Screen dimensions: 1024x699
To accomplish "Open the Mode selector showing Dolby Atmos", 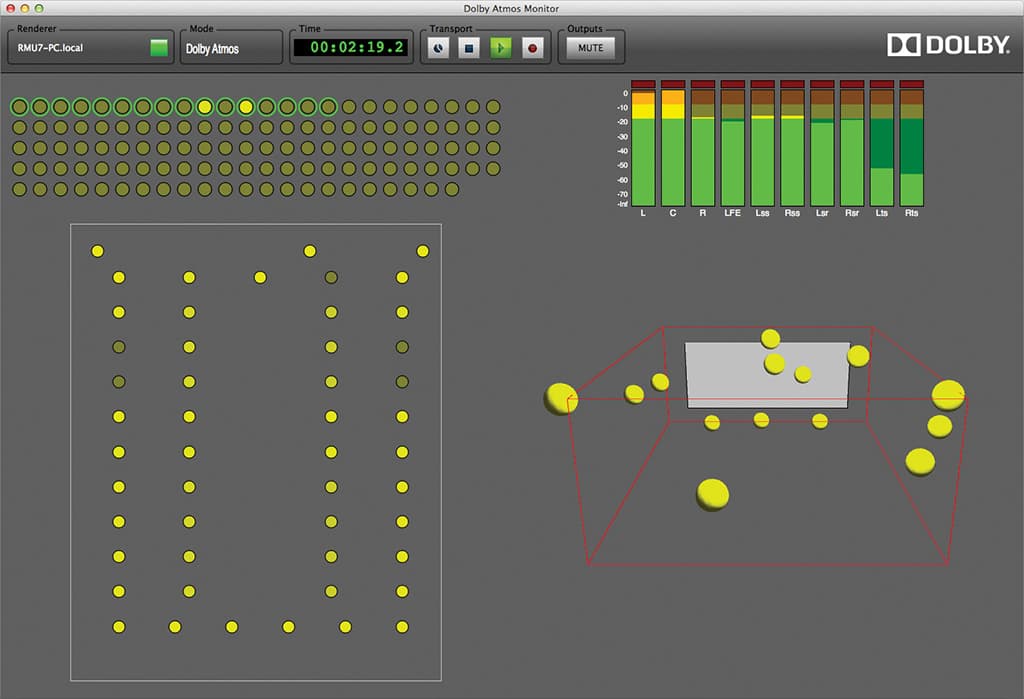I will 231,49.
